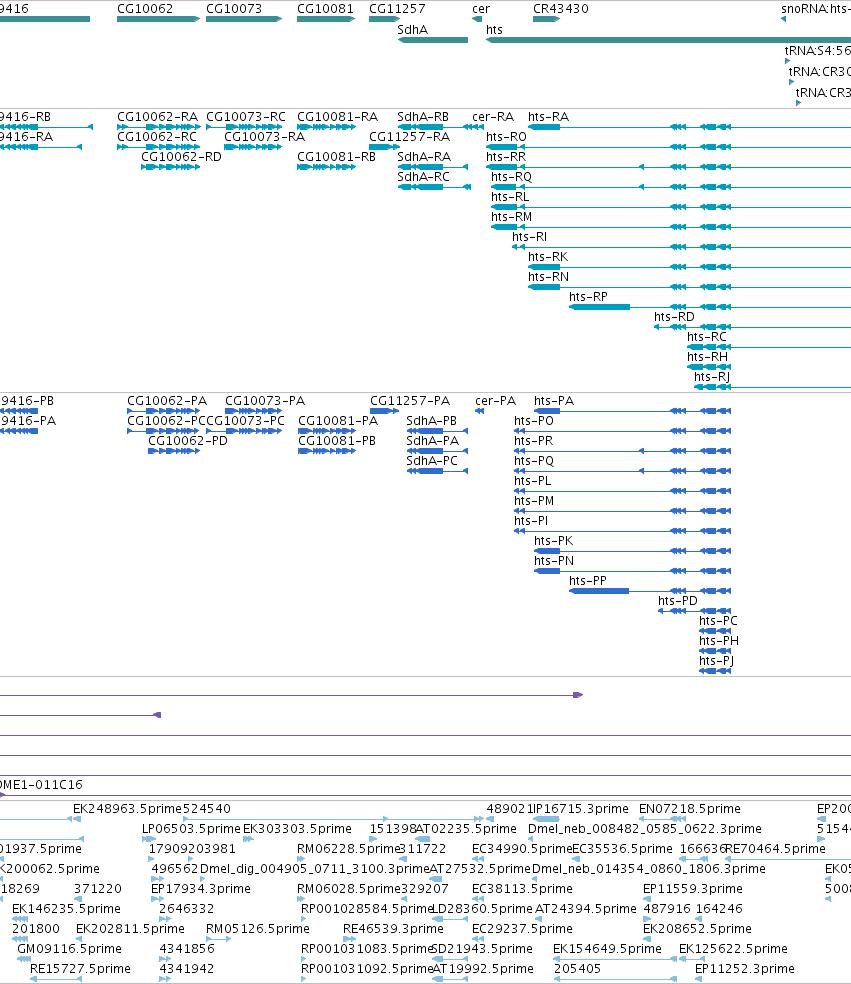The image size is (851, 984).
Task: Click the AT02235.5prime EST label
Action: coord(466,830)
